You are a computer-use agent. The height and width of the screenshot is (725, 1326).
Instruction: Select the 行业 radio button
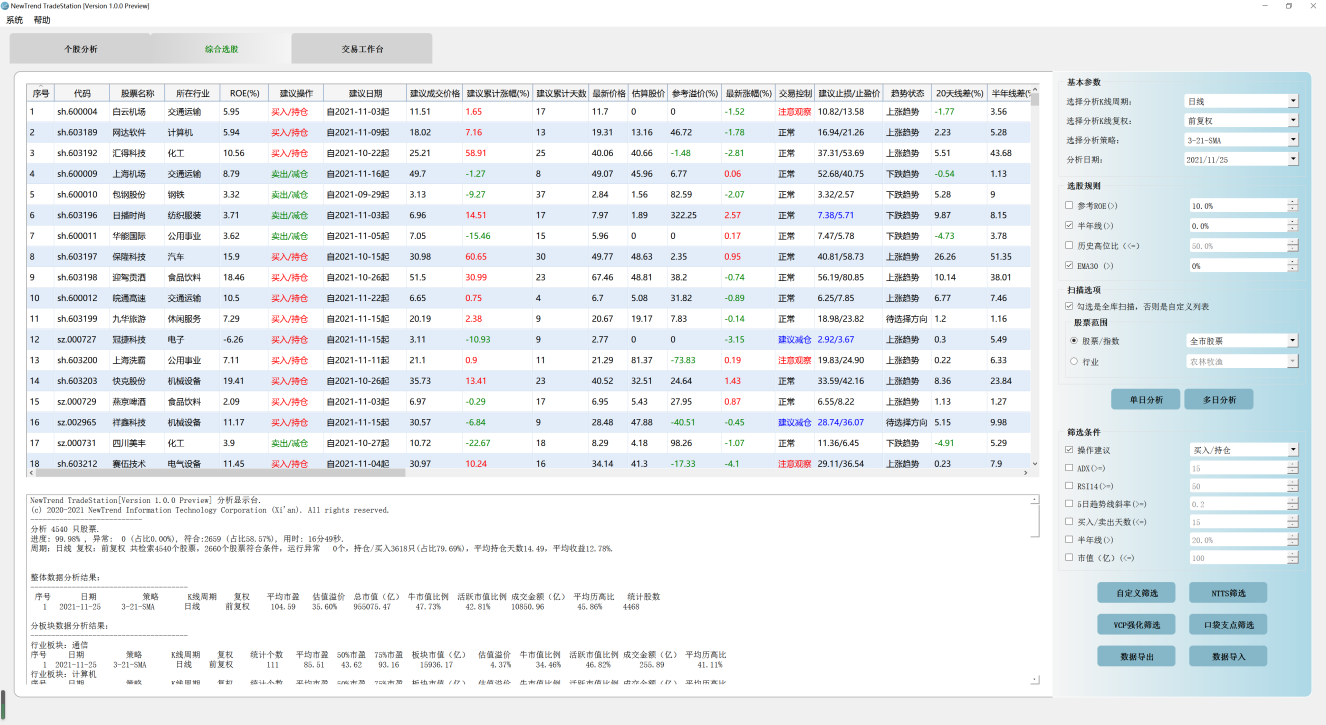pyautogui.click(x=1074, y=362)
